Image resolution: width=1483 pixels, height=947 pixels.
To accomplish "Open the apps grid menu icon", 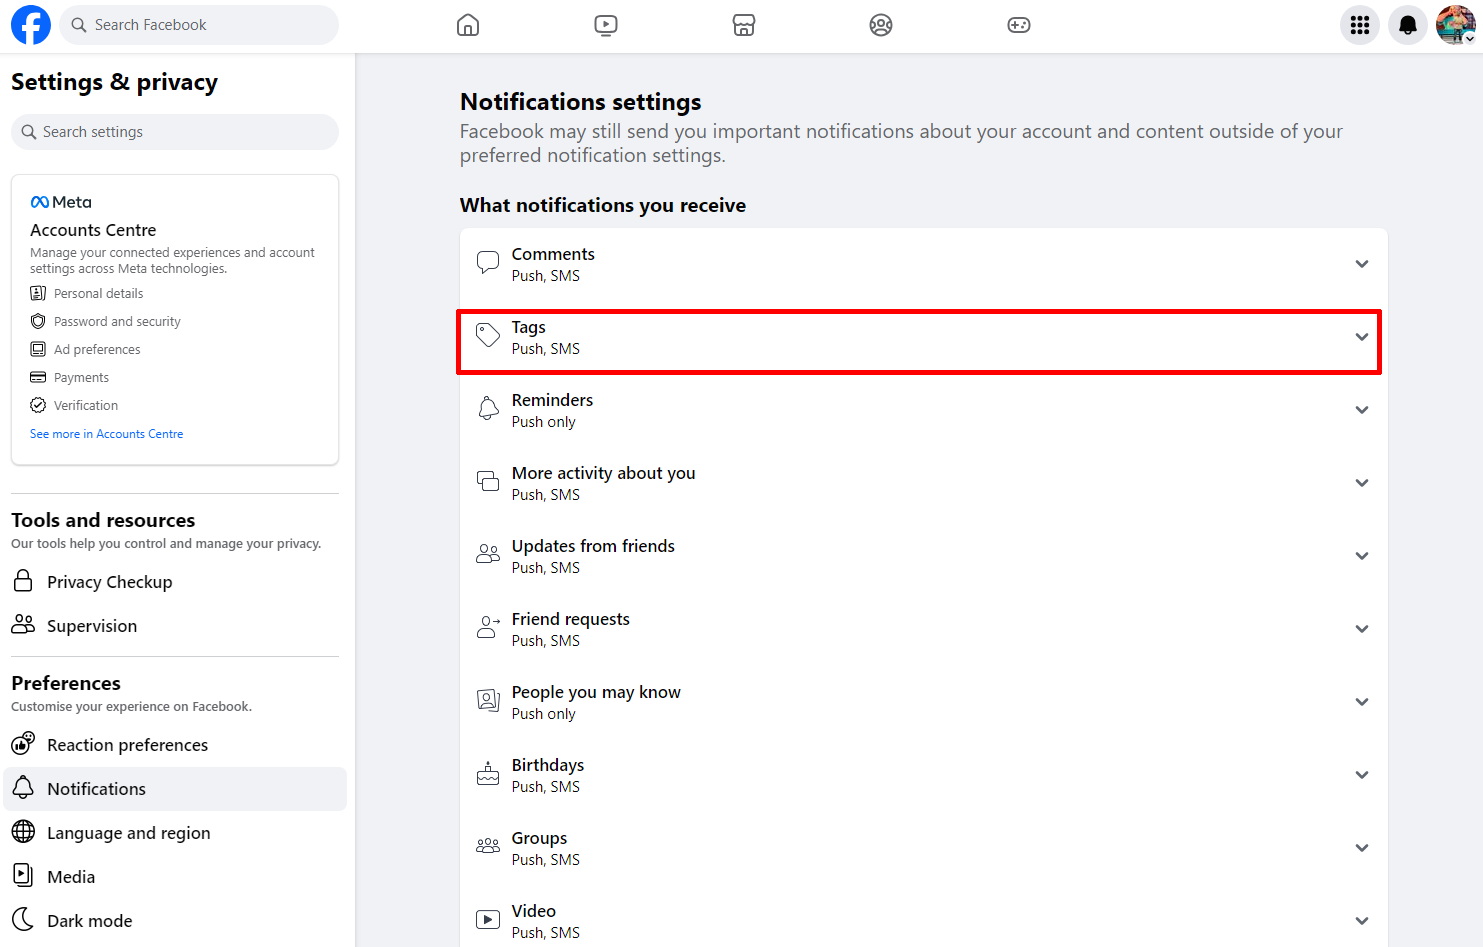I will pos(1359,25).
